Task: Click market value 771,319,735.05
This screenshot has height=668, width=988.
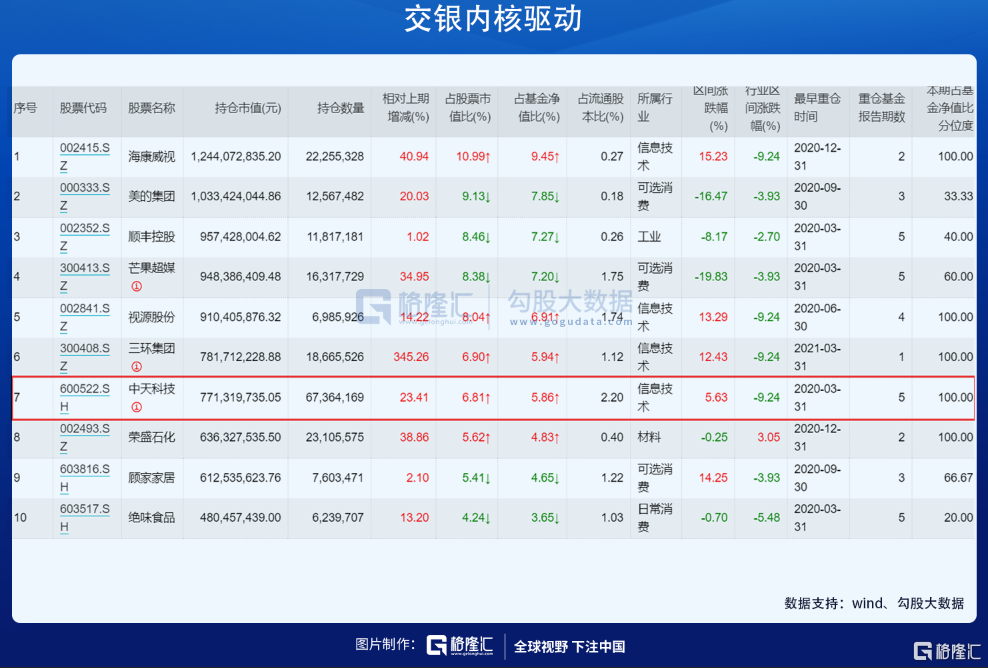Action: [x=241, y=398]
